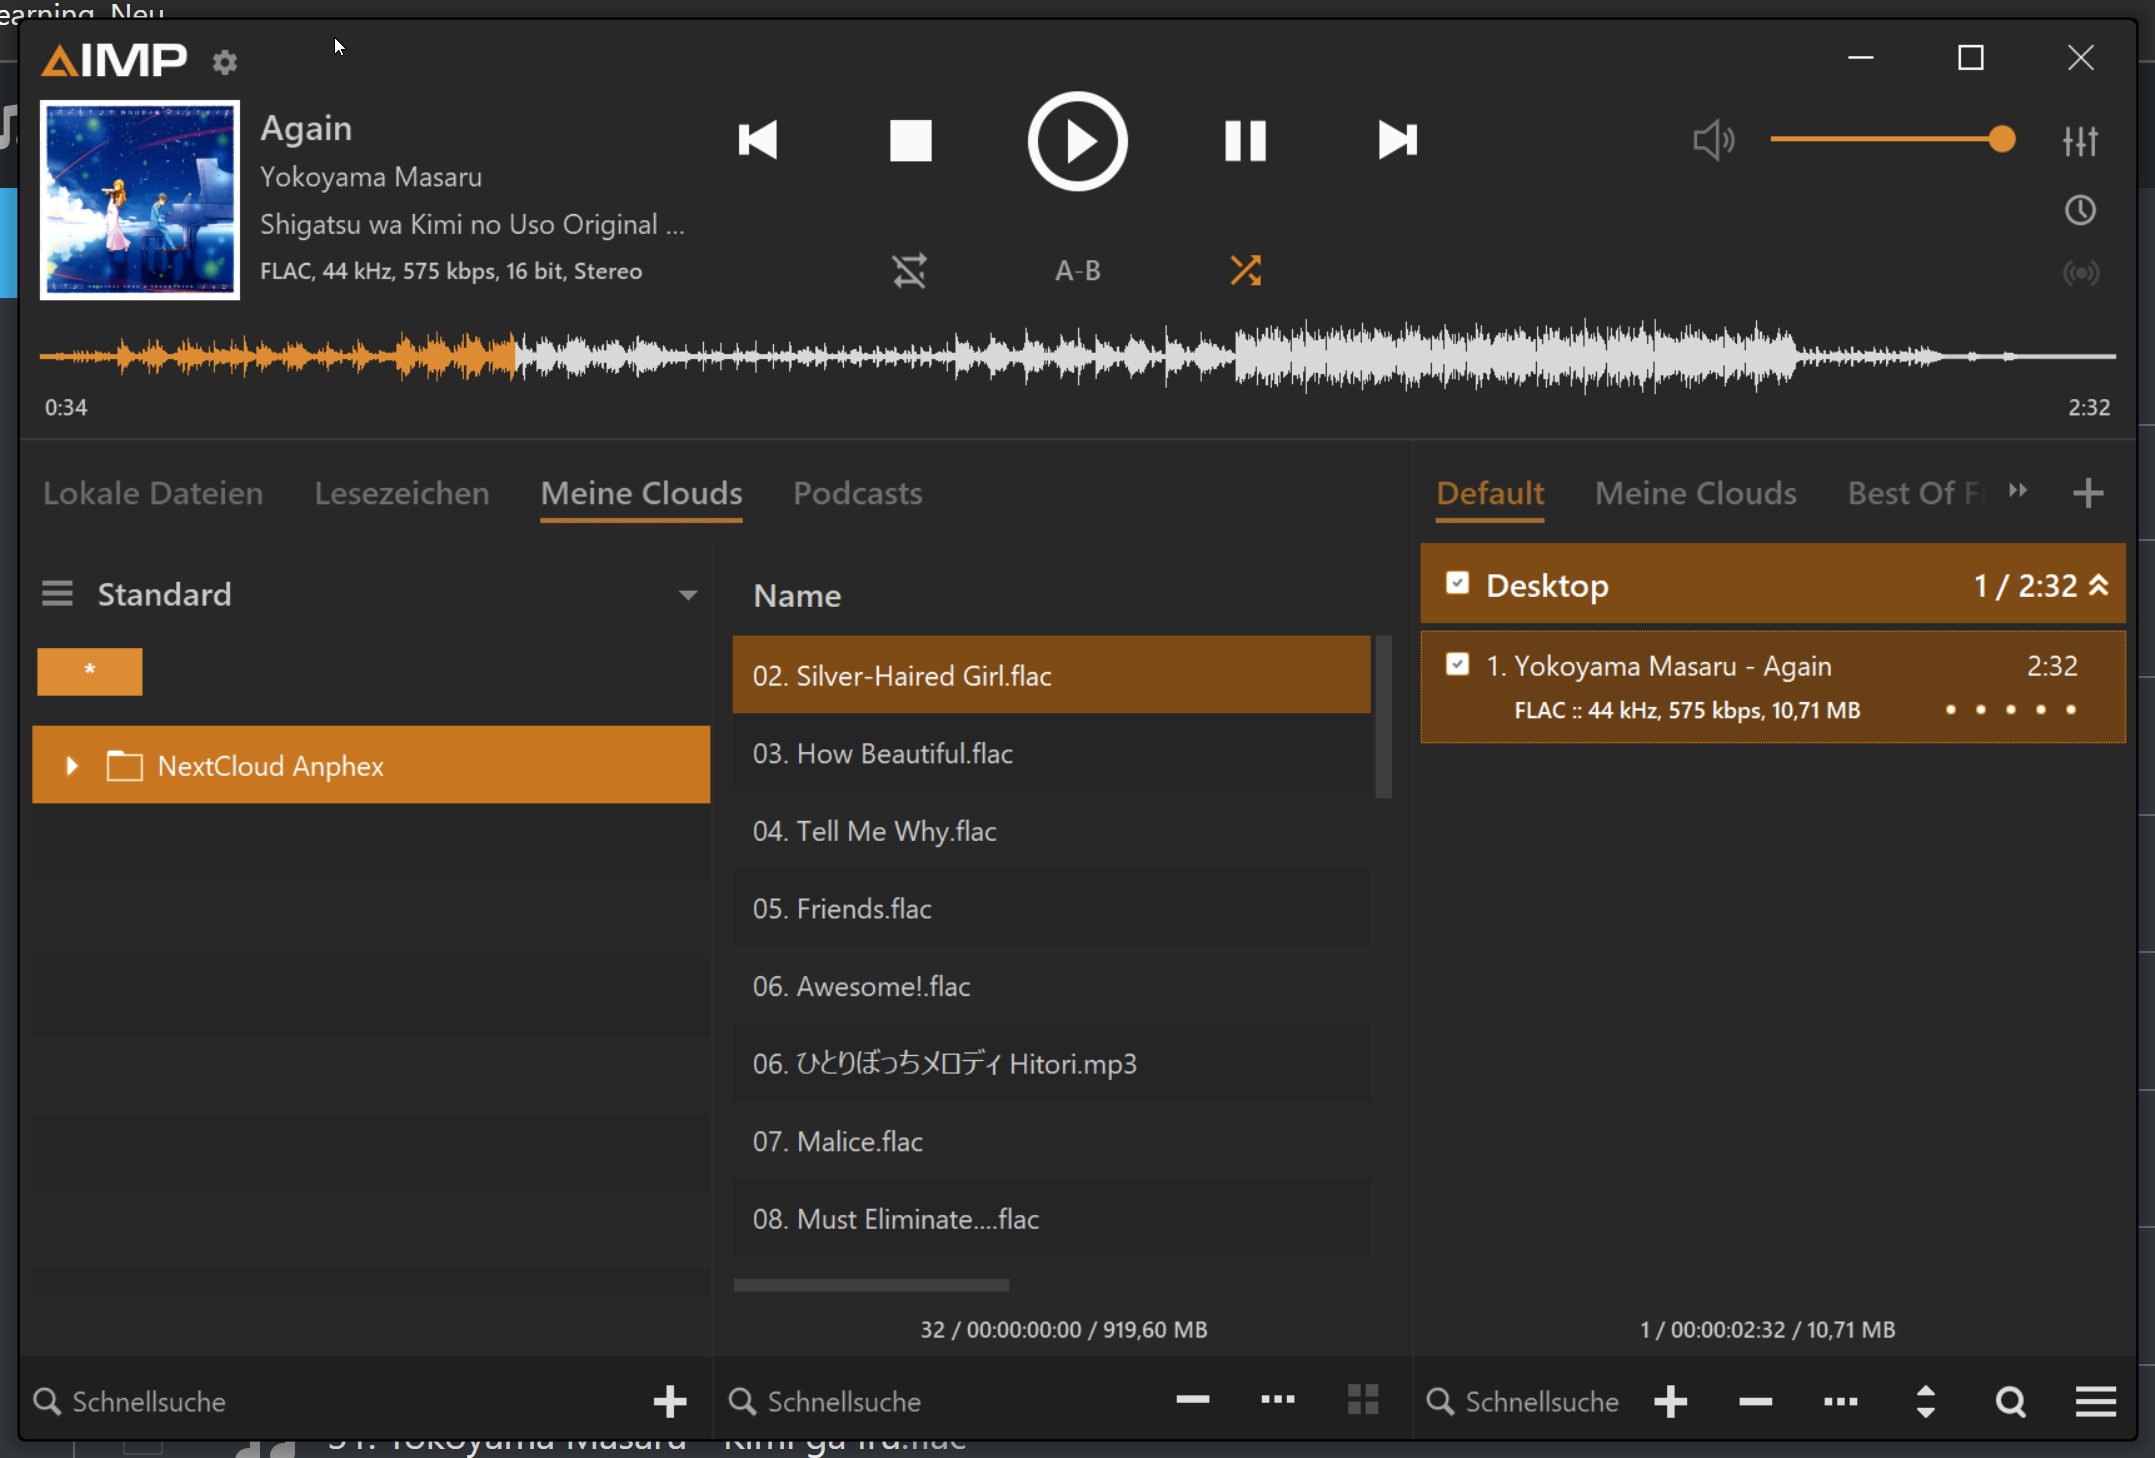Disable the orange shuffle icon
Viewport: 2155px width, 1458px height.
click(1245, 270)
